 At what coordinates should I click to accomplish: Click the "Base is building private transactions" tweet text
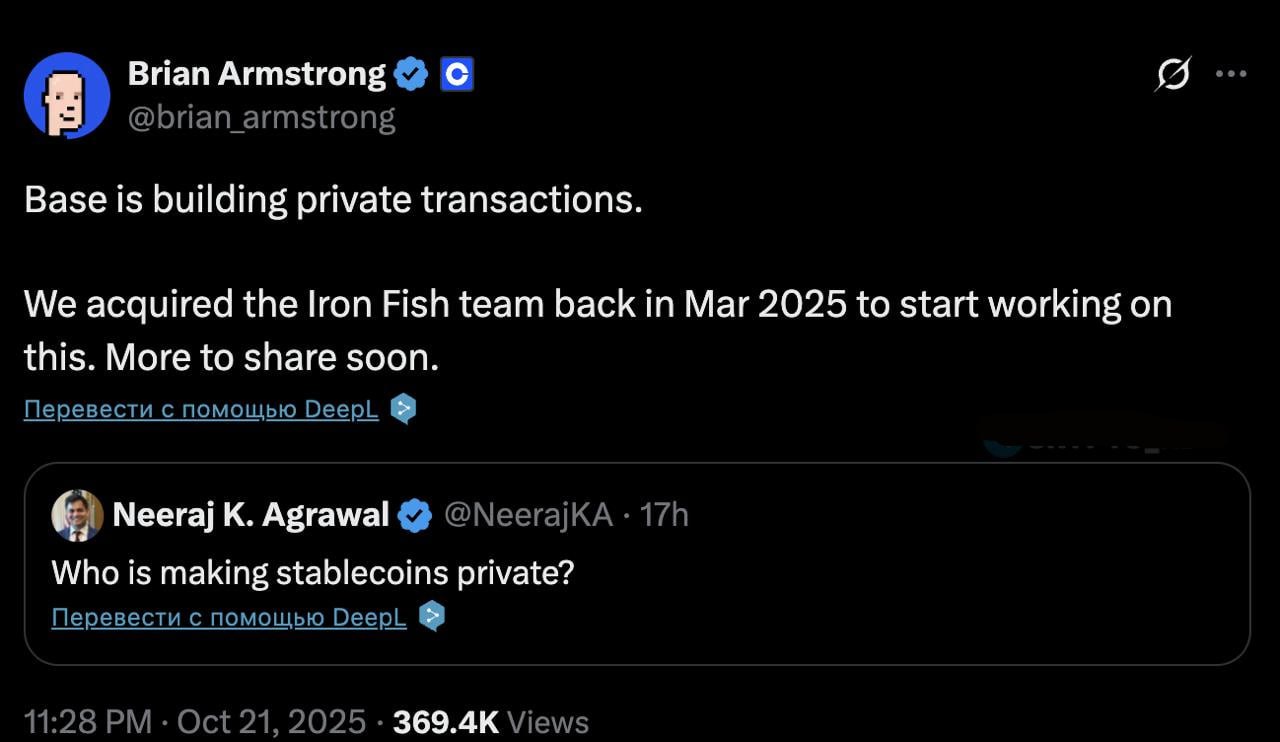pyautogui.click(x=333, y=200)
